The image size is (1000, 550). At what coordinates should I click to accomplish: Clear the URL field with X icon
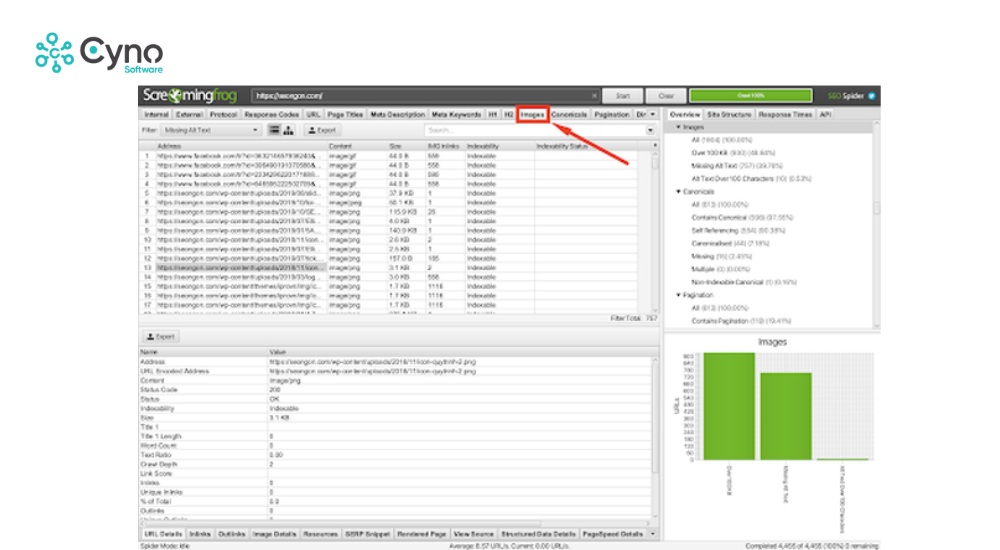coord(594,96)
